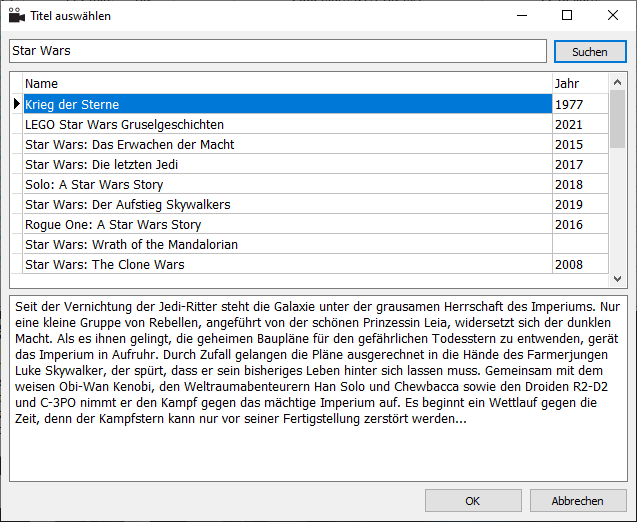Cancel the dialog with Abbrechen
This screenshot has width=637, height=522.
[x=578, y=500]
